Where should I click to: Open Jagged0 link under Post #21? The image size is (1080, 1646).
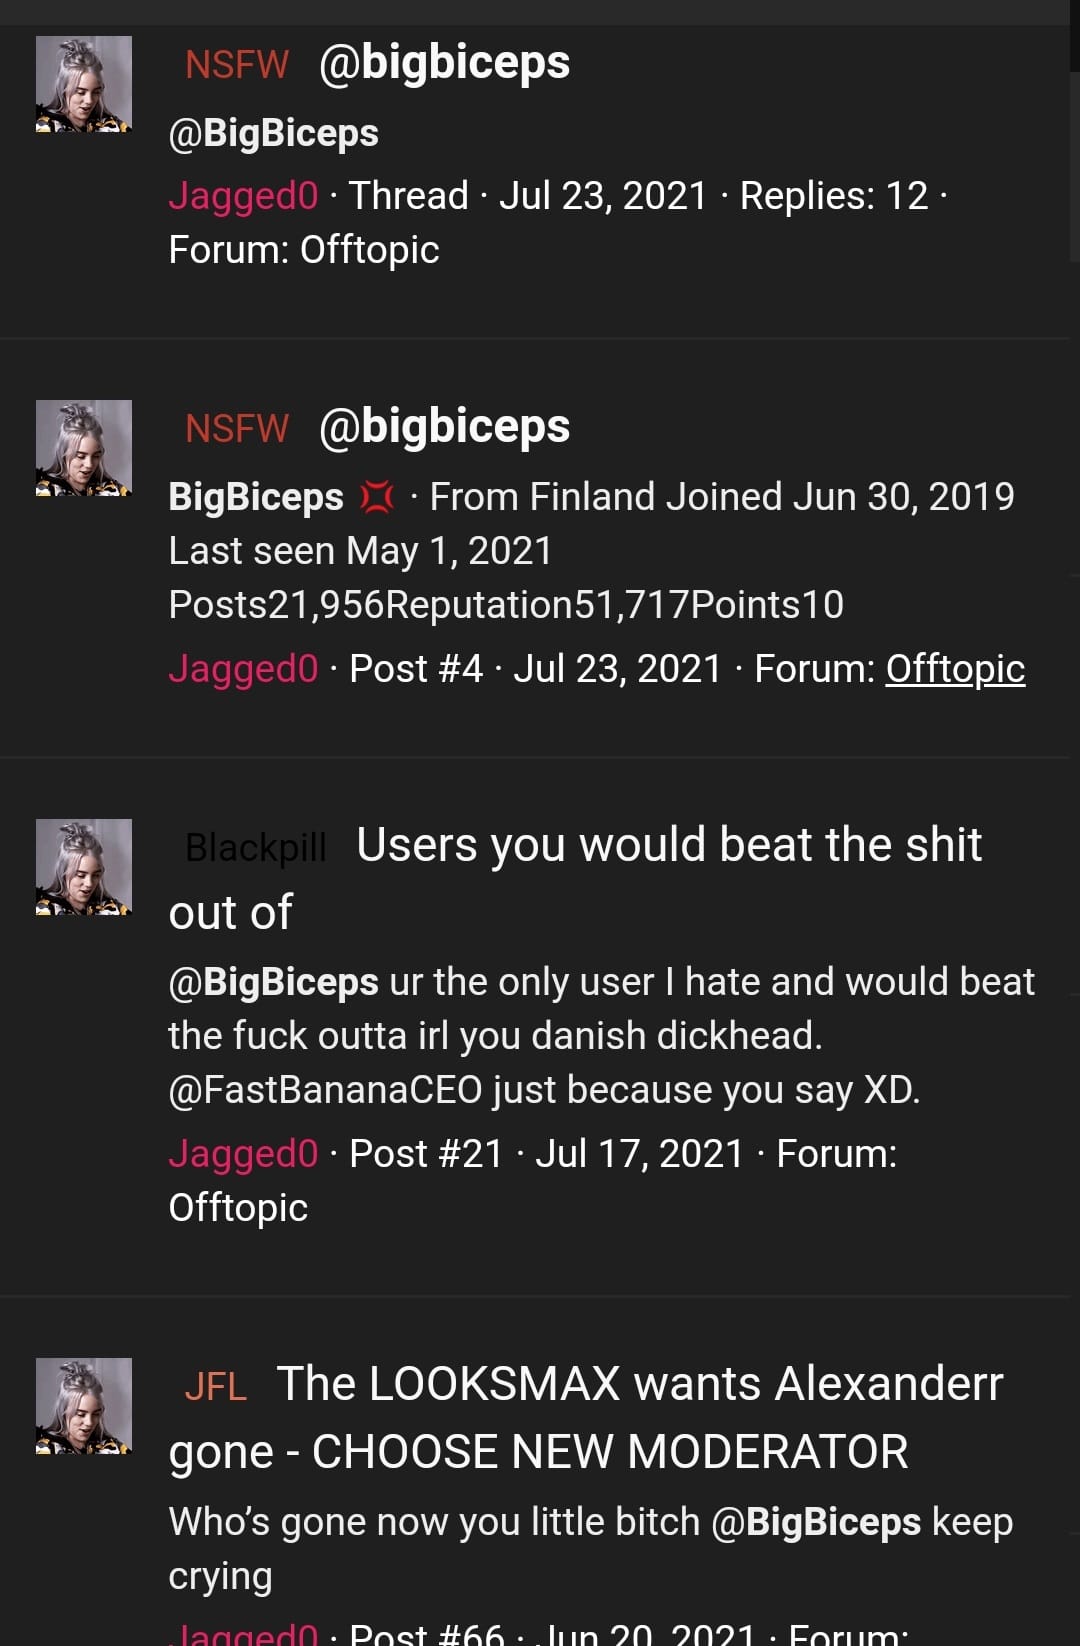(x=243, y=1154)
